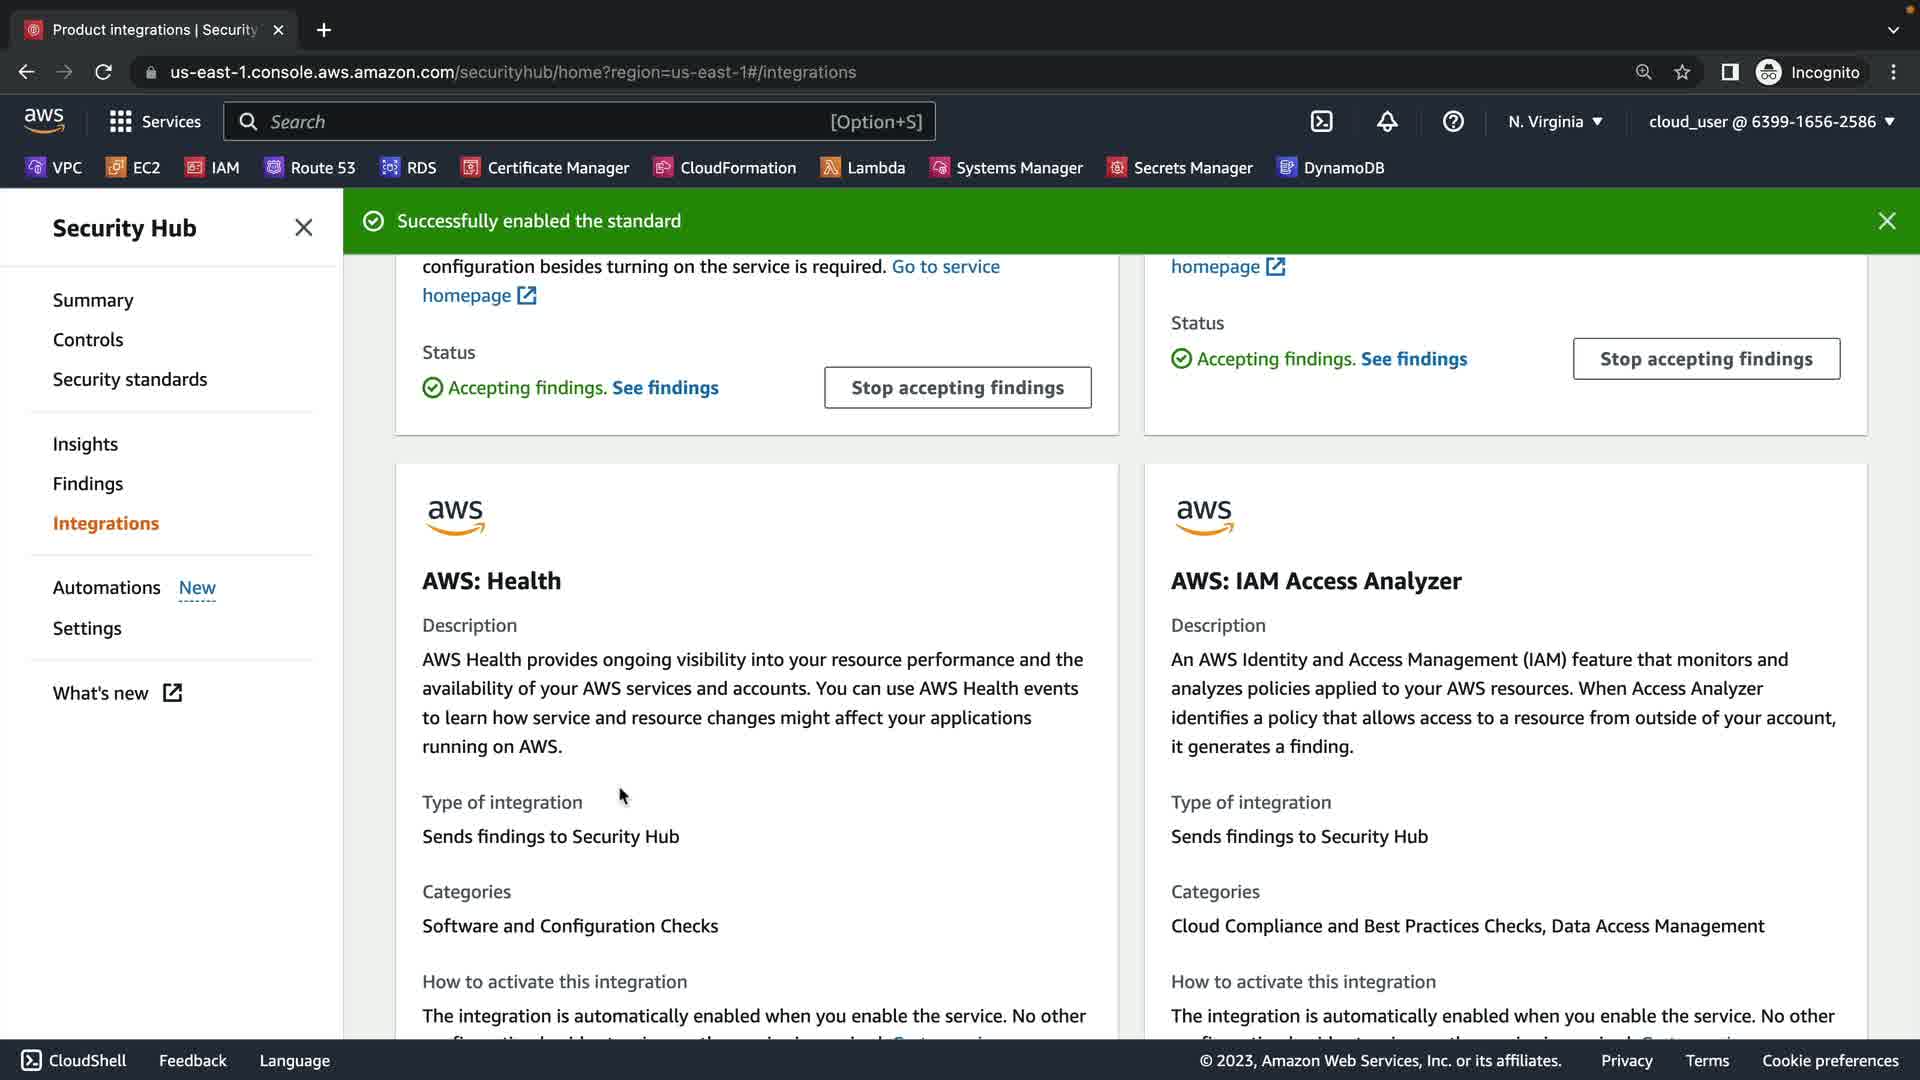1920x1080 pixels.
Task: Click the AWS logo home icon
Action: click(44, 121)
